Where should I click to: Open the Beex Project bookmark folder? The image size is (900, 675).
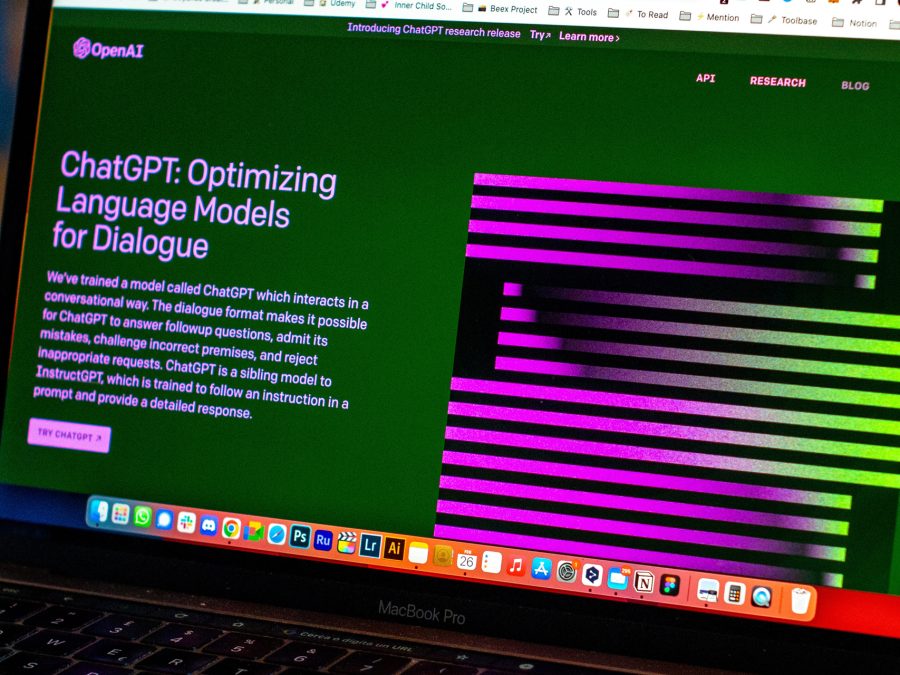(x=500, y=9)
